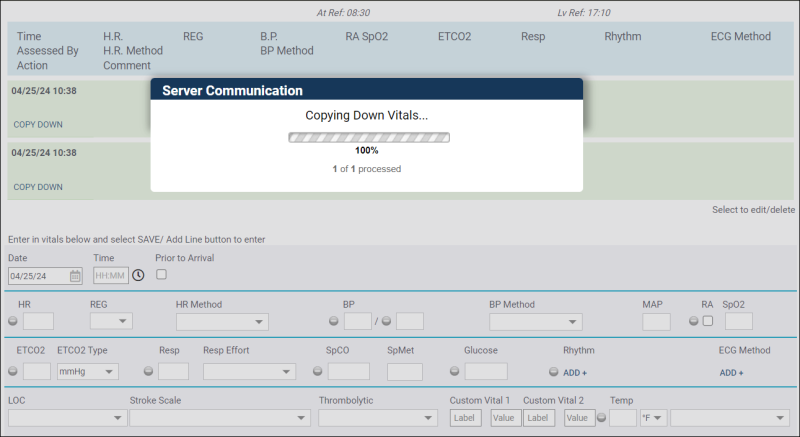
Task: Click the Resp value input field
Action: [x=173, y=371]
